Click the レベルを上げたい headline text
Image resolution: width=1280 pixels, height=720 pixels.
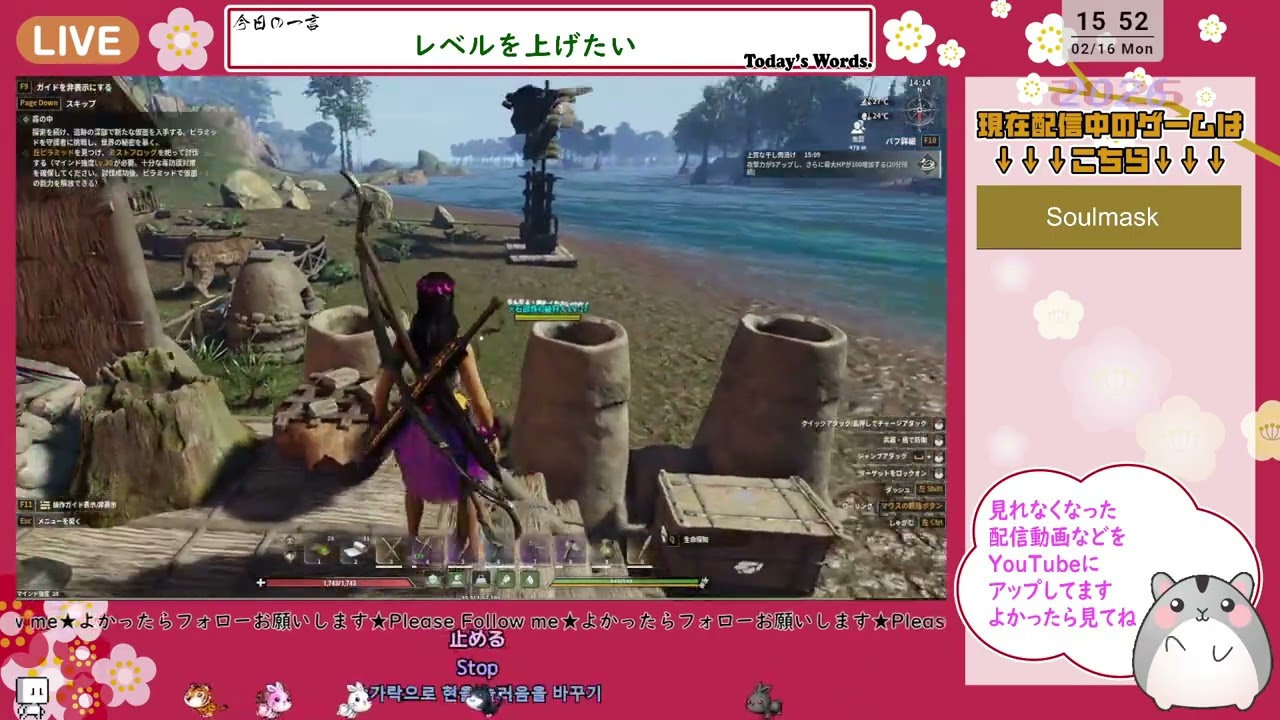(525, 45)
